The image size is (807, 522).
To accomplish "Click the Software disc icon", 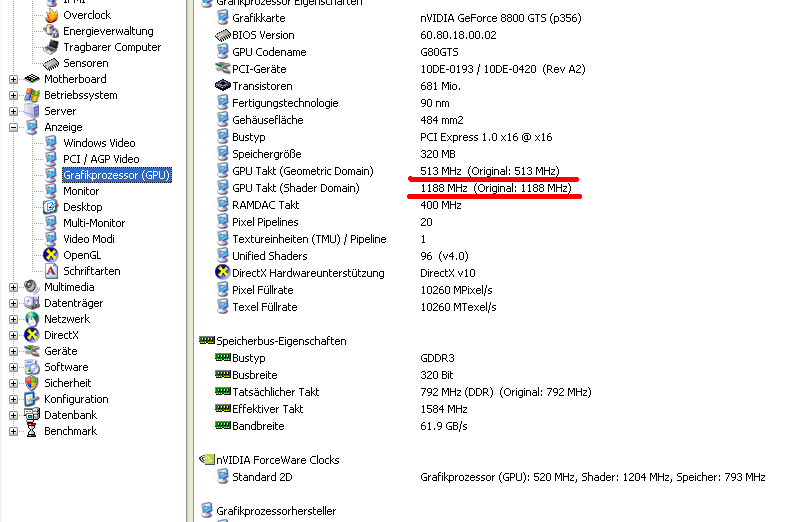I will click(32, 367).
